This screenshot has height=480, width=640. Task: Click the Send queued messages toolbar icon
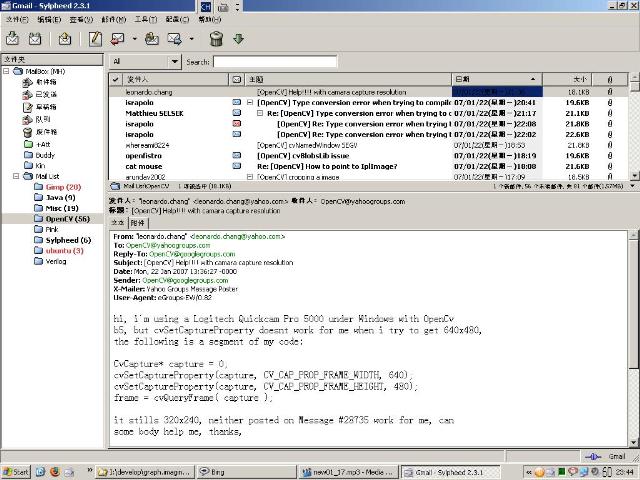(64, 39)
